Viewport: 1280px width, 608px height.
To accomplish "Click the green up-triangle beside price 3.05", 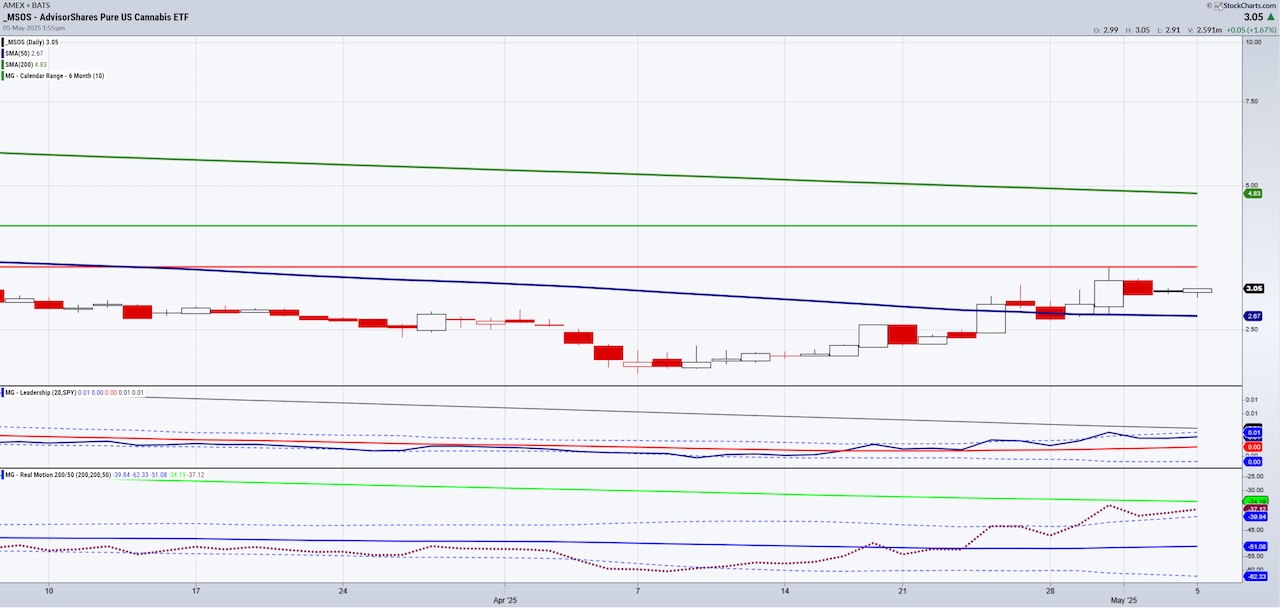I will click(x=1271, y=17).
